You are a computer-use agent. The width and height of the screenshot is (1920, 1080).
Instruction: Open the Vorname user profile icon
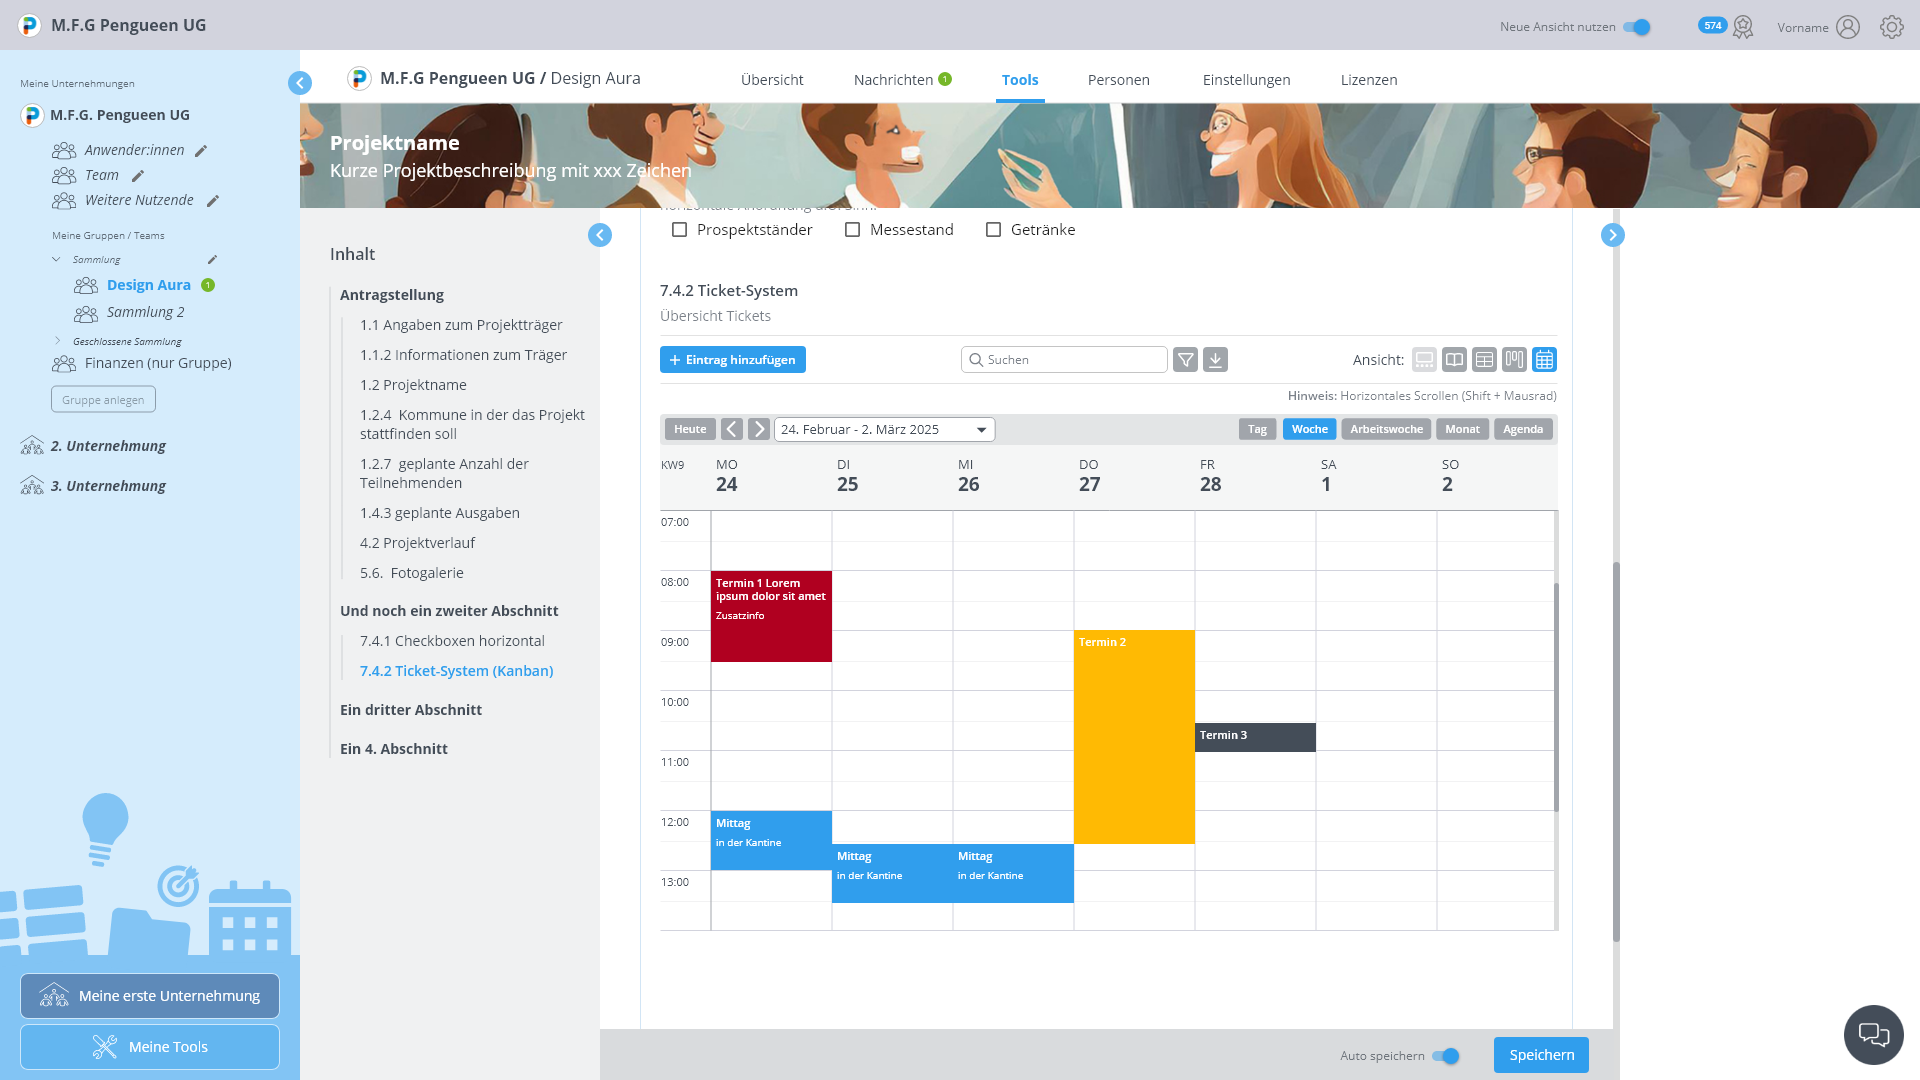[1848, 27]
